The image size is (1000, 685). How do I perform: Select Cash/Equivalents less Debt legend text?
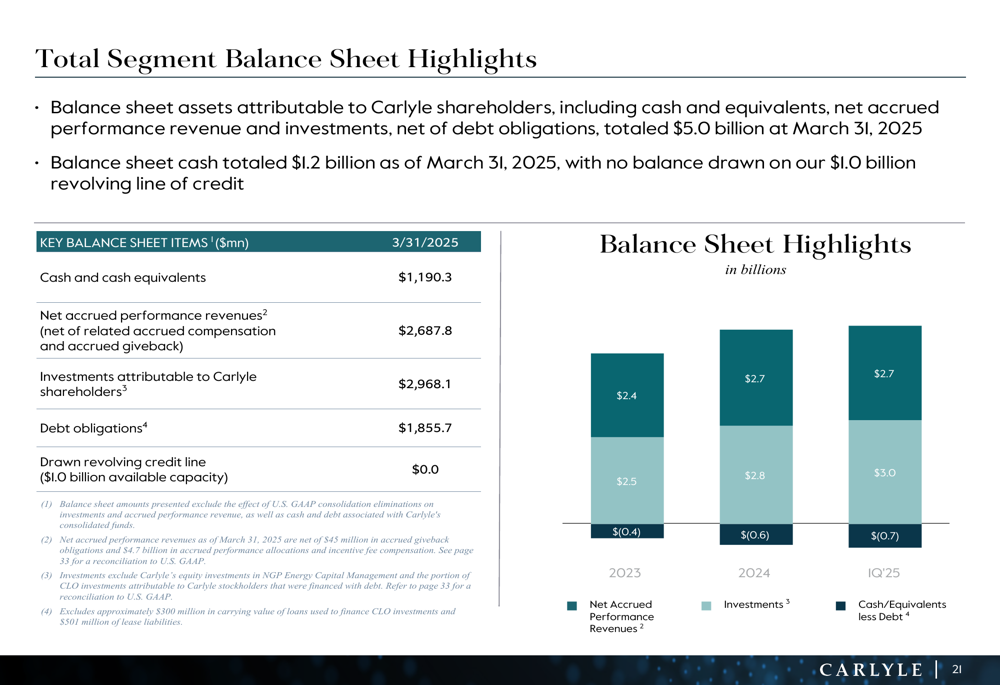point(902,610)
